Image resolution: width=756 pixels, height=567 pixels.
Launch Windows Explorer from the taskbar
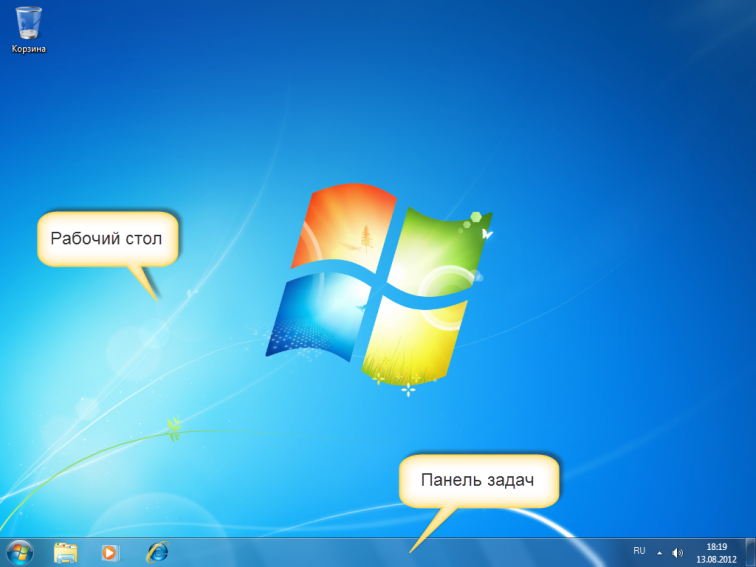point(66,553)
